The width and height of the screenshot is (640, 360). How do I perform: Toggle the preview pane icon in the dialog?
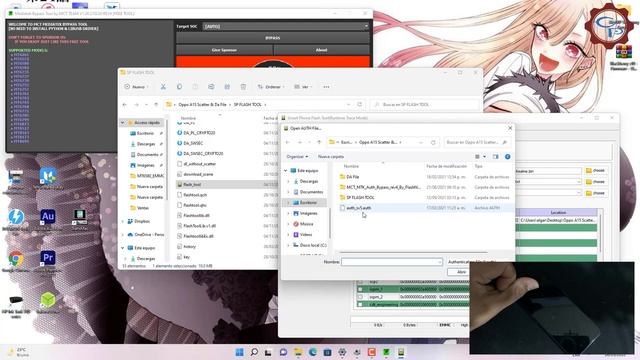tap(496, 157)
